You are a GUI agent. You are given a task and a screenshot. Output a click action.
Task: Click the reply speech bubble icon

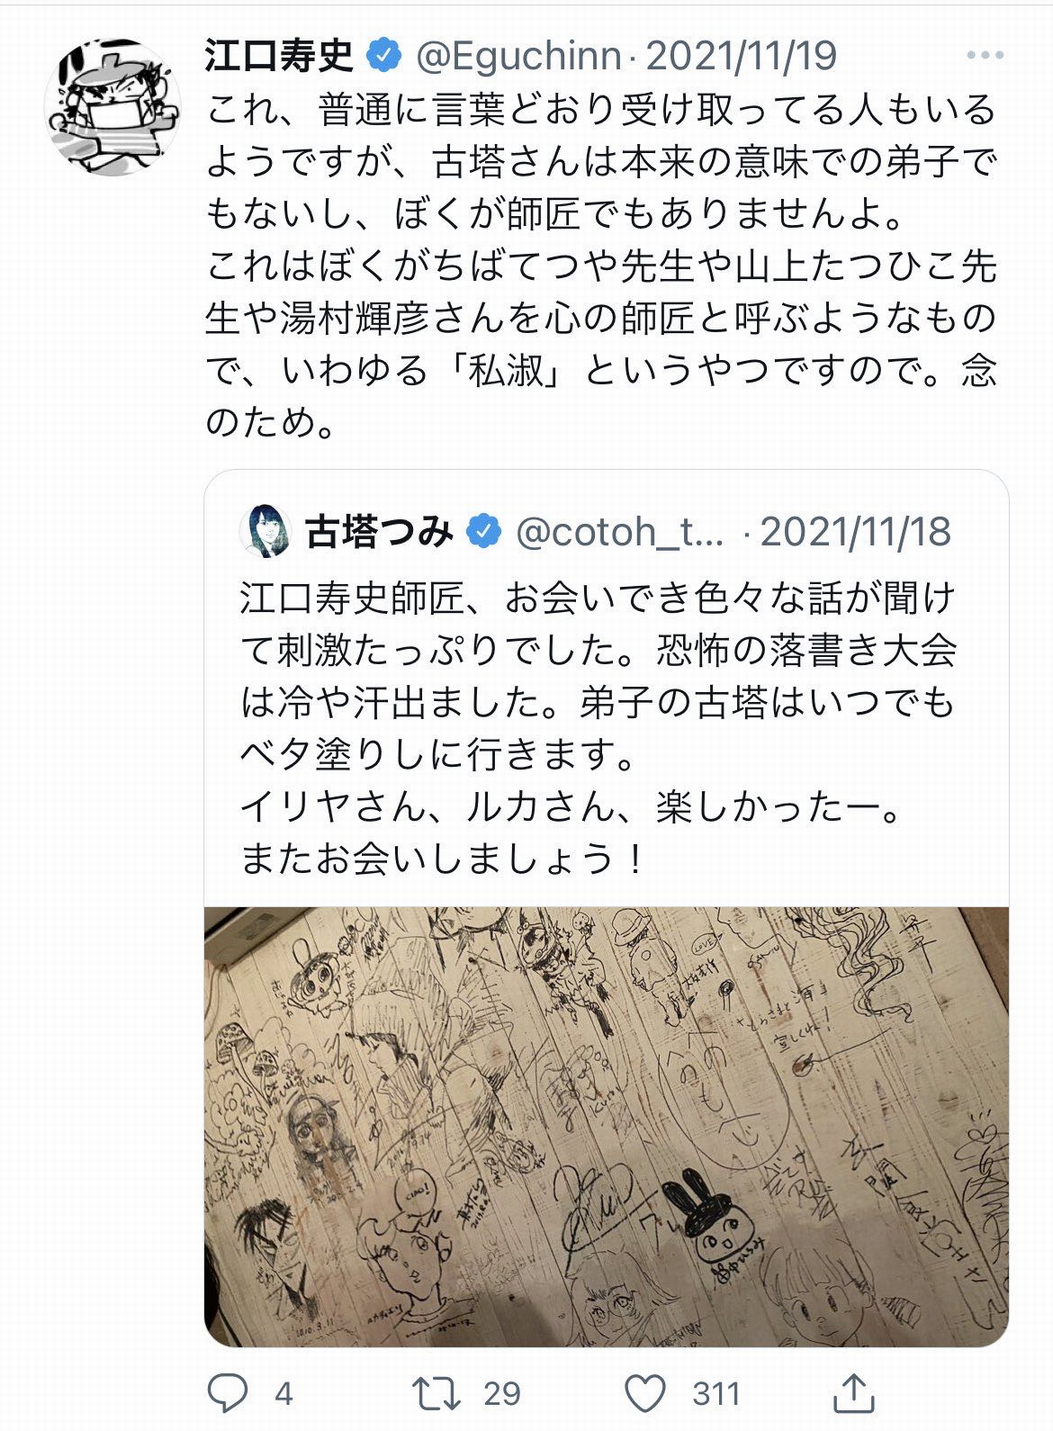coord(228,1392)
